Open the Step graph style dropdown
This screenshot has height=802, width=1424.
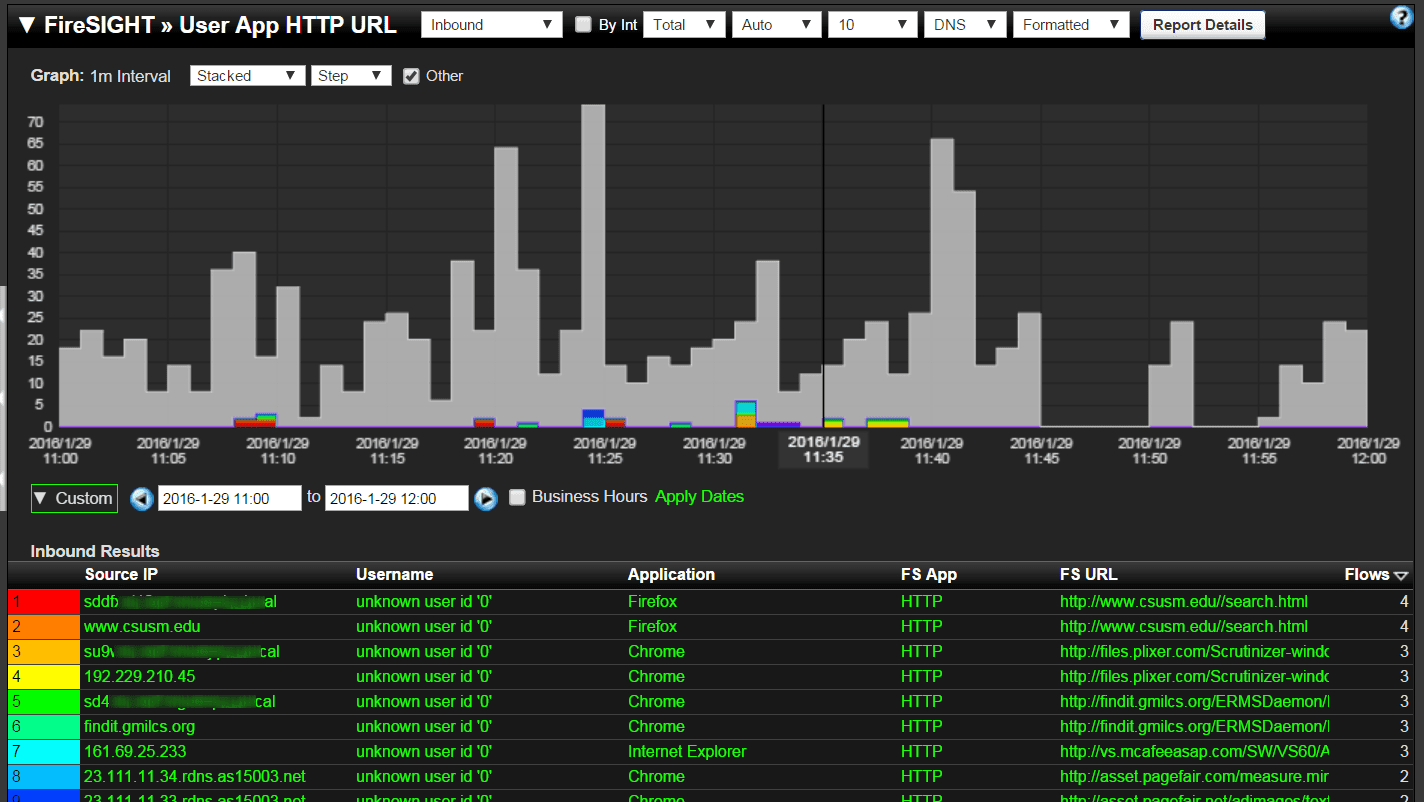tap(351, 76)
